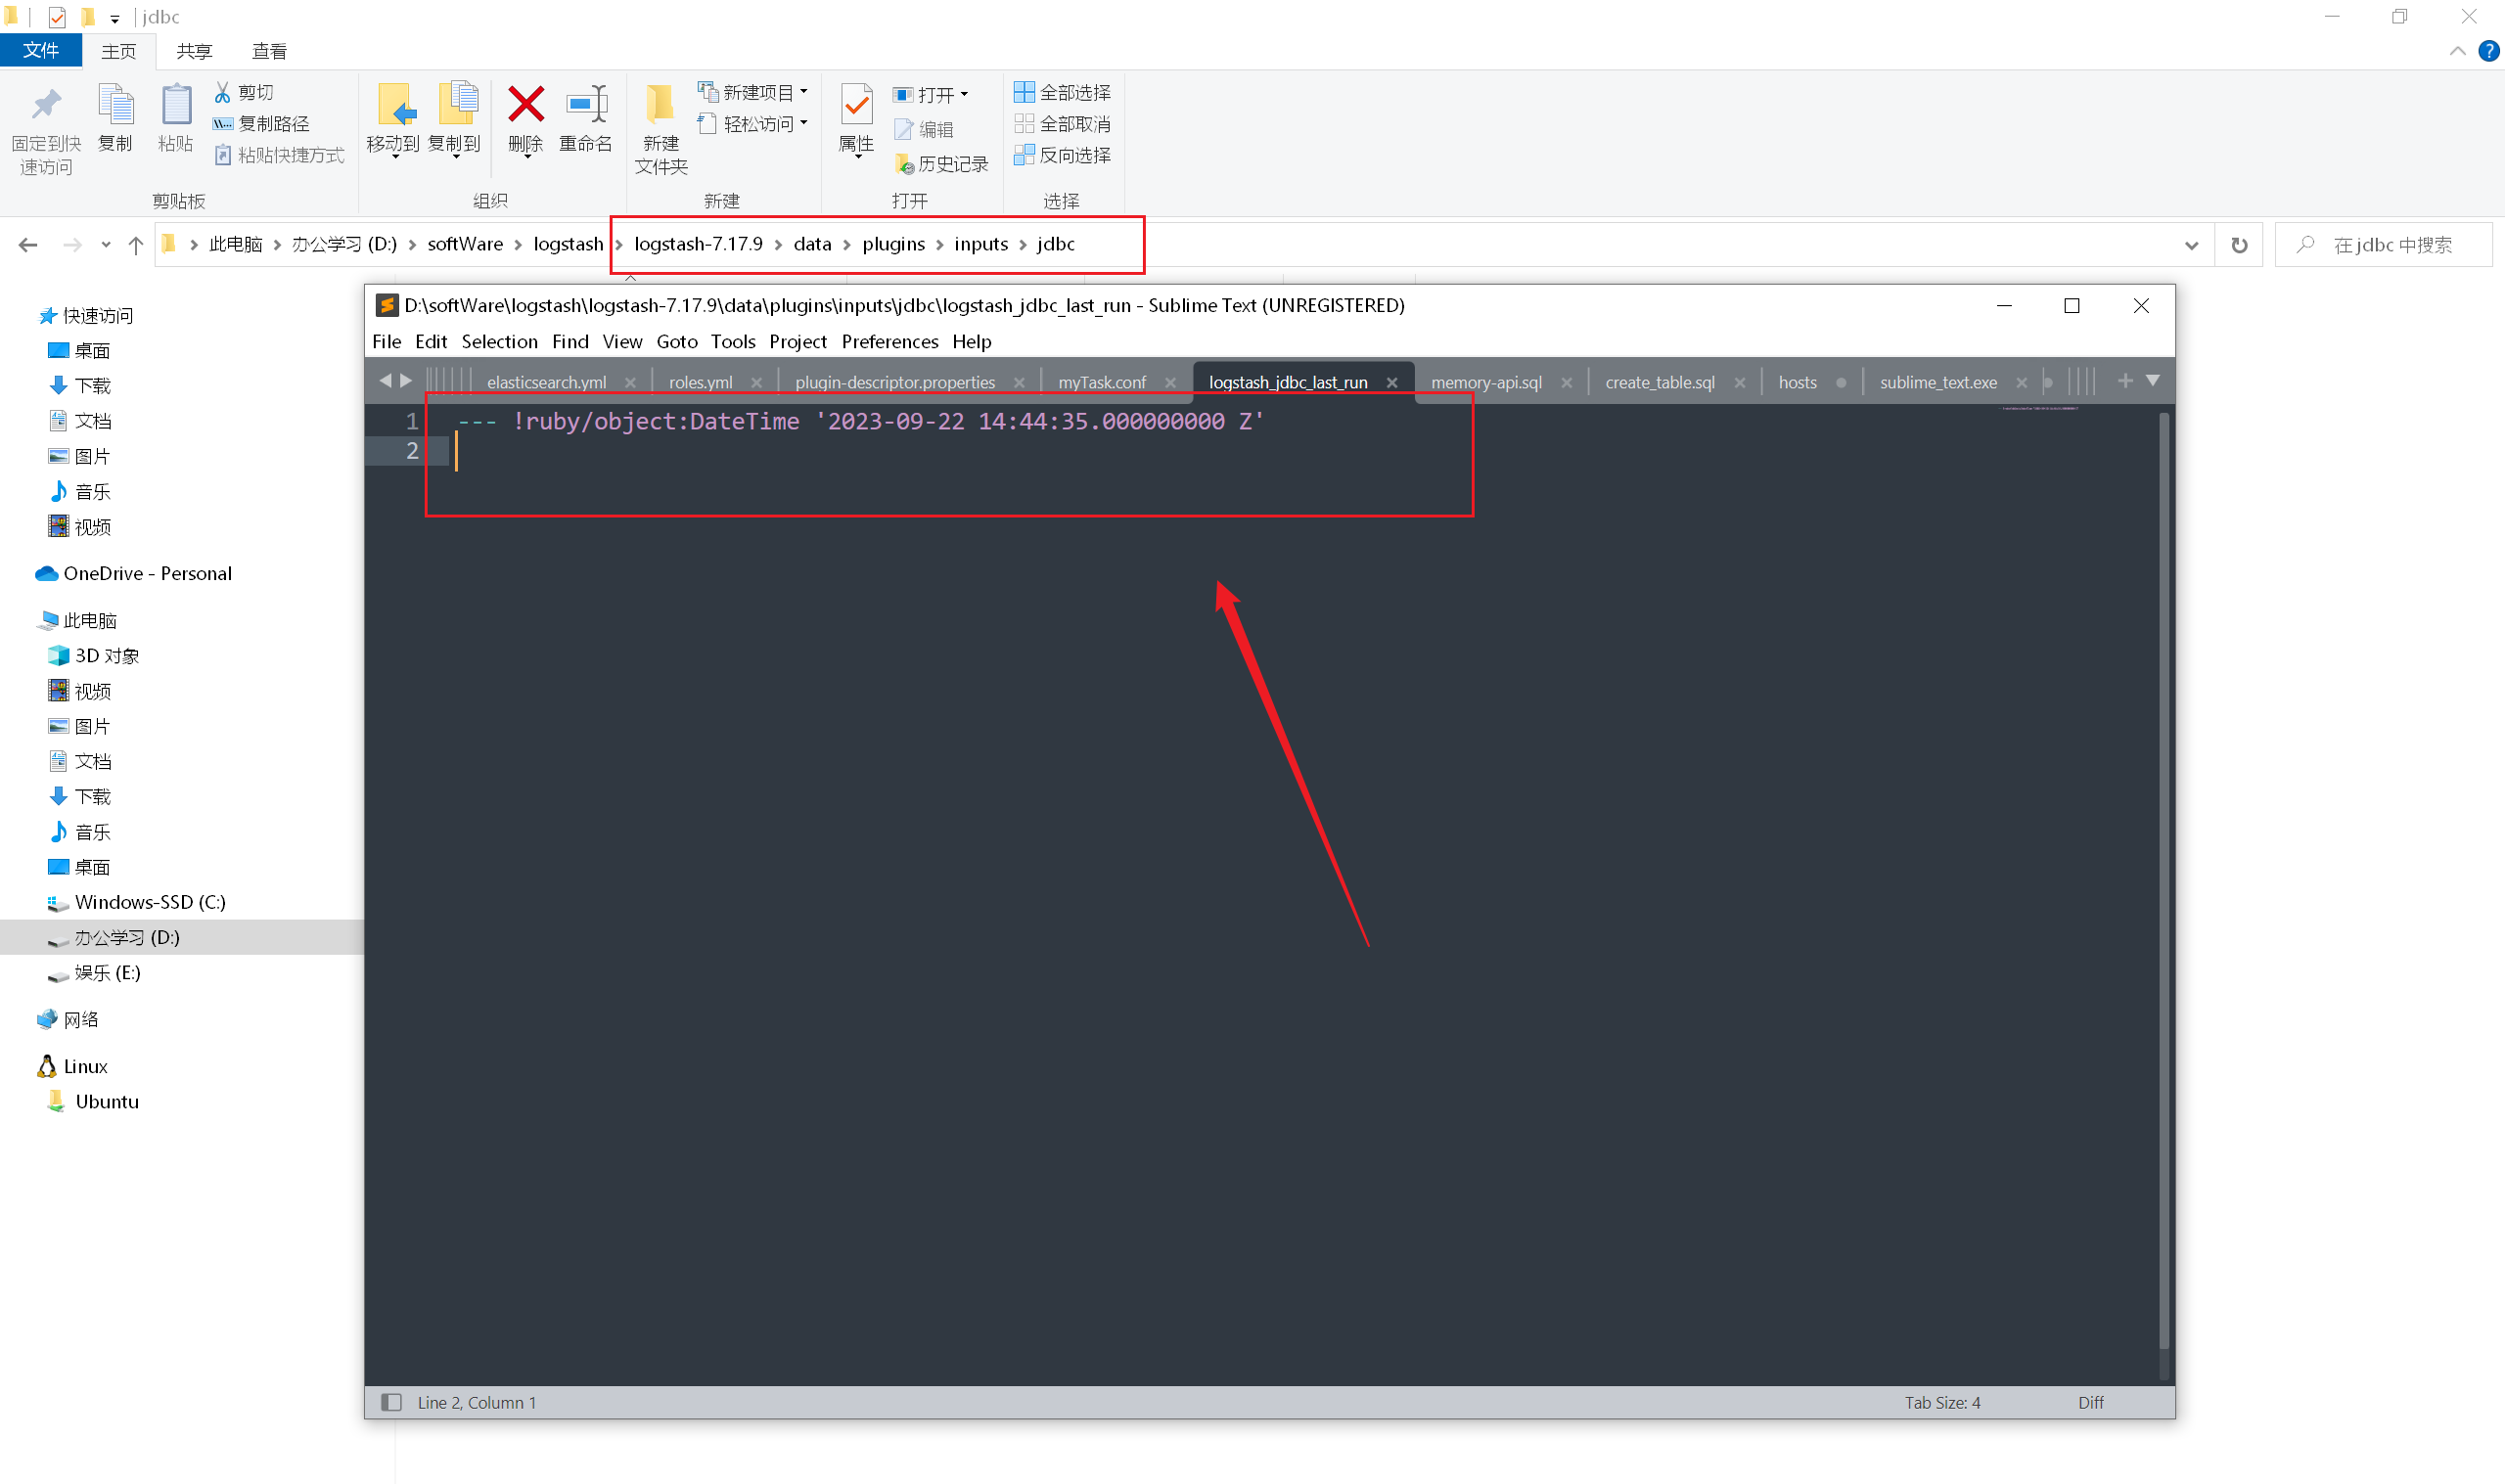Click Copy path (复制路径)
Screen dimensions: 2505x1484
[261, 123]
